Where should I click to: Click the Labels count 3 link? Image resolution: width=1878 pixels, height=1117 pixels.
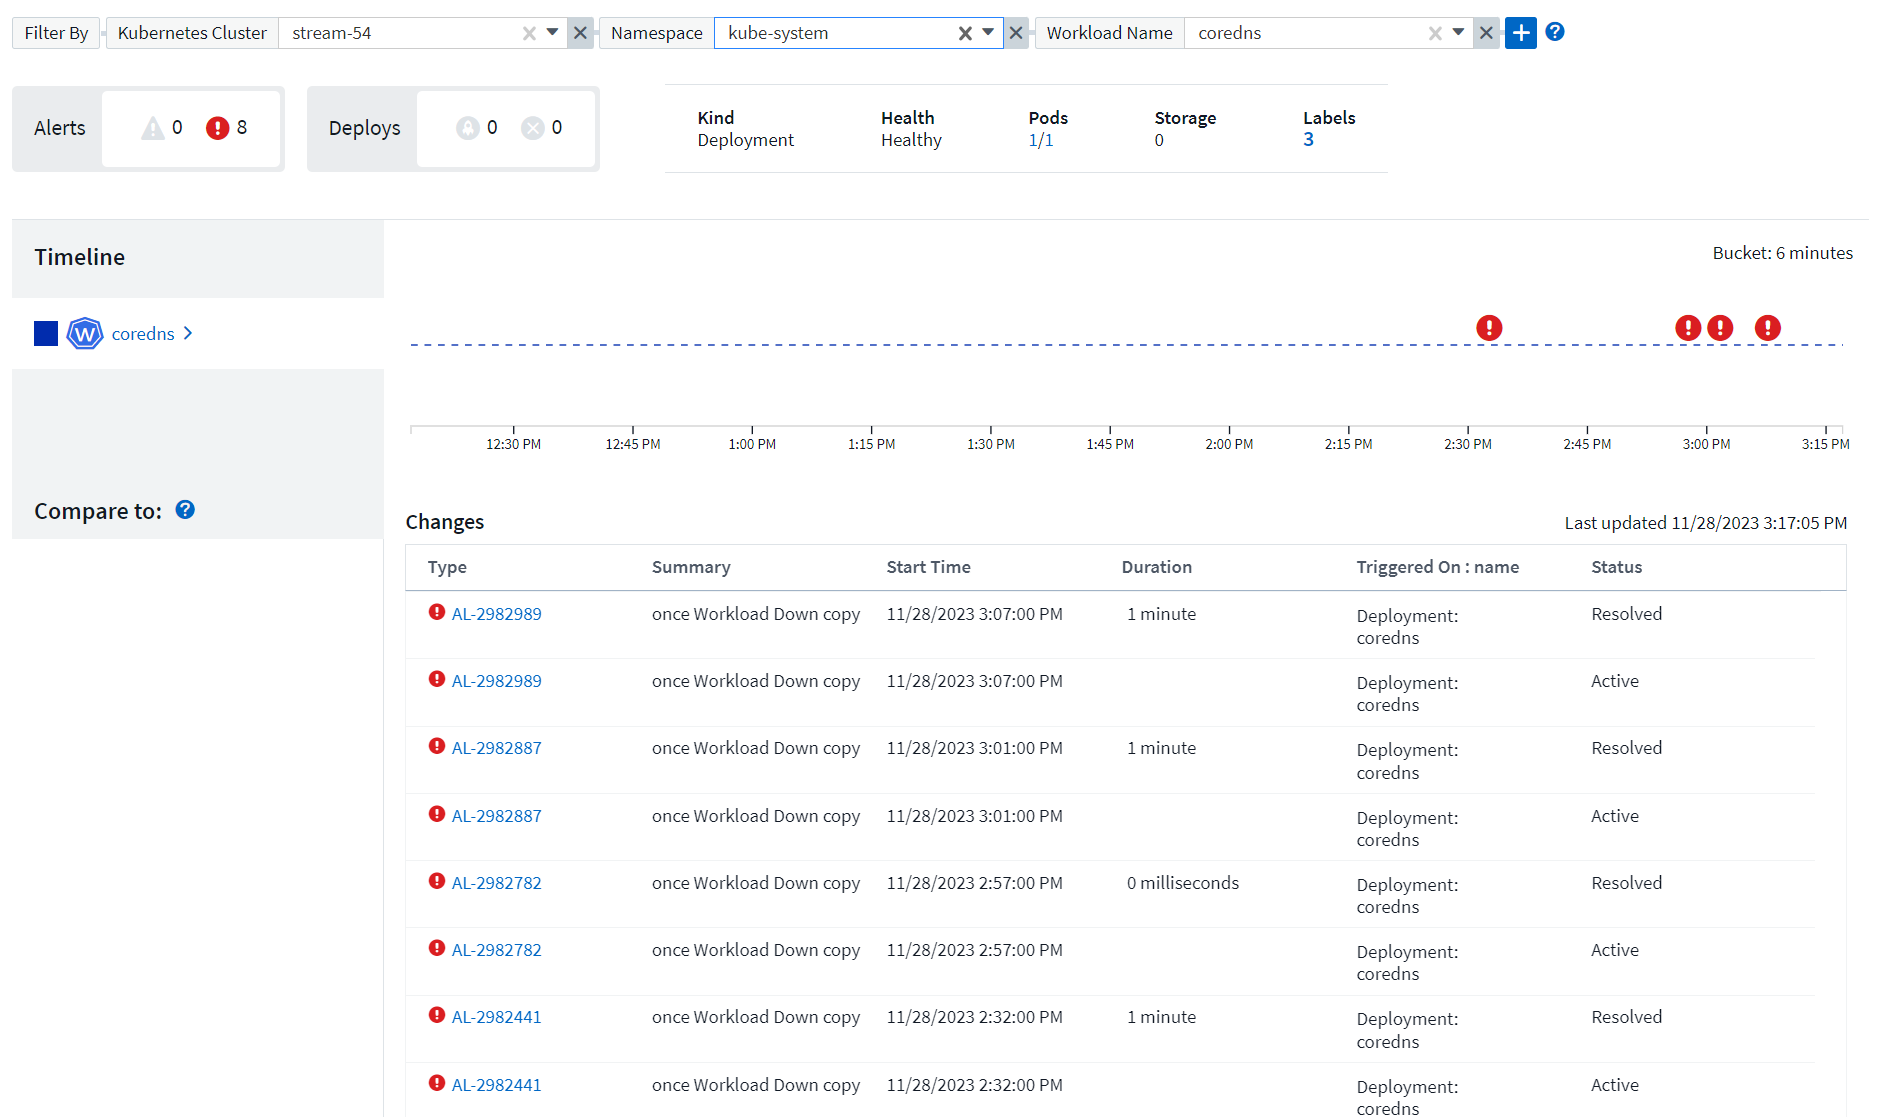point(1308,140)
